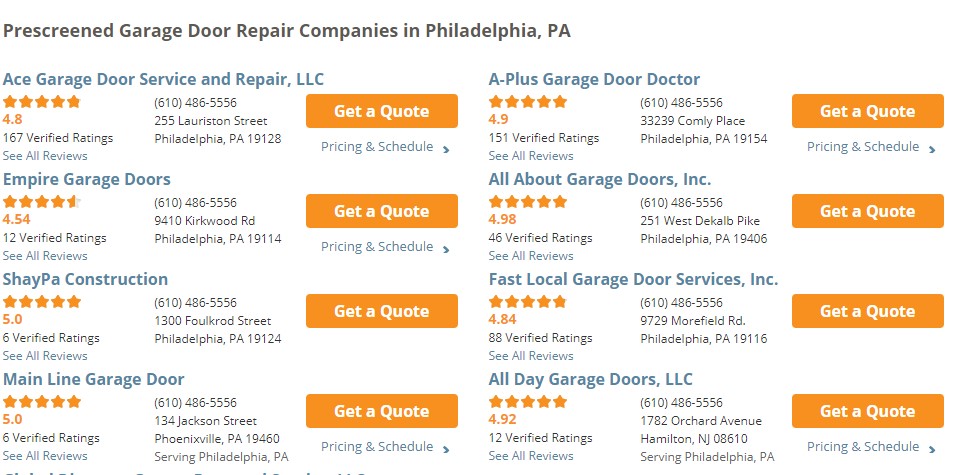This screenshot has width=957, height=475.
Task: Expand Pricing & Schedule for All Day Garage Doors
Action: point(870,447)
